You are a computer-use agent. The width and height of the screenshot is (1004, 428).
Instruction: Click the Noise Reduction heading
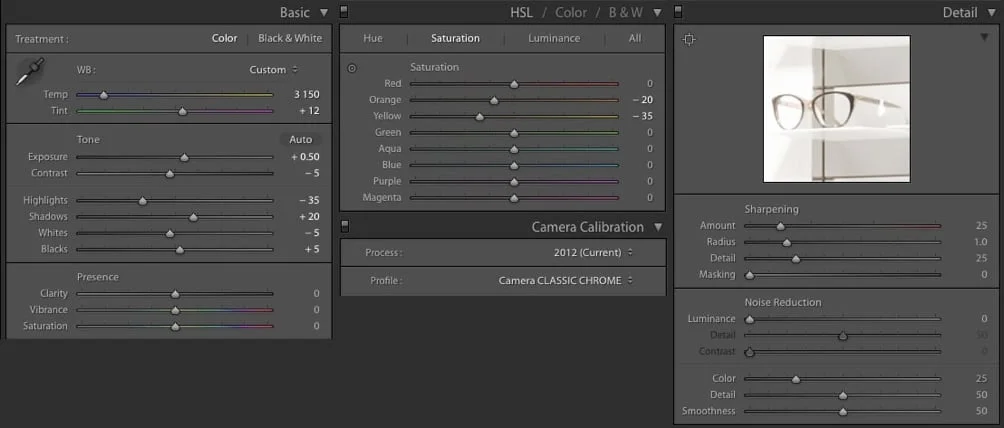pyautogui.click(x=782, y=302)
